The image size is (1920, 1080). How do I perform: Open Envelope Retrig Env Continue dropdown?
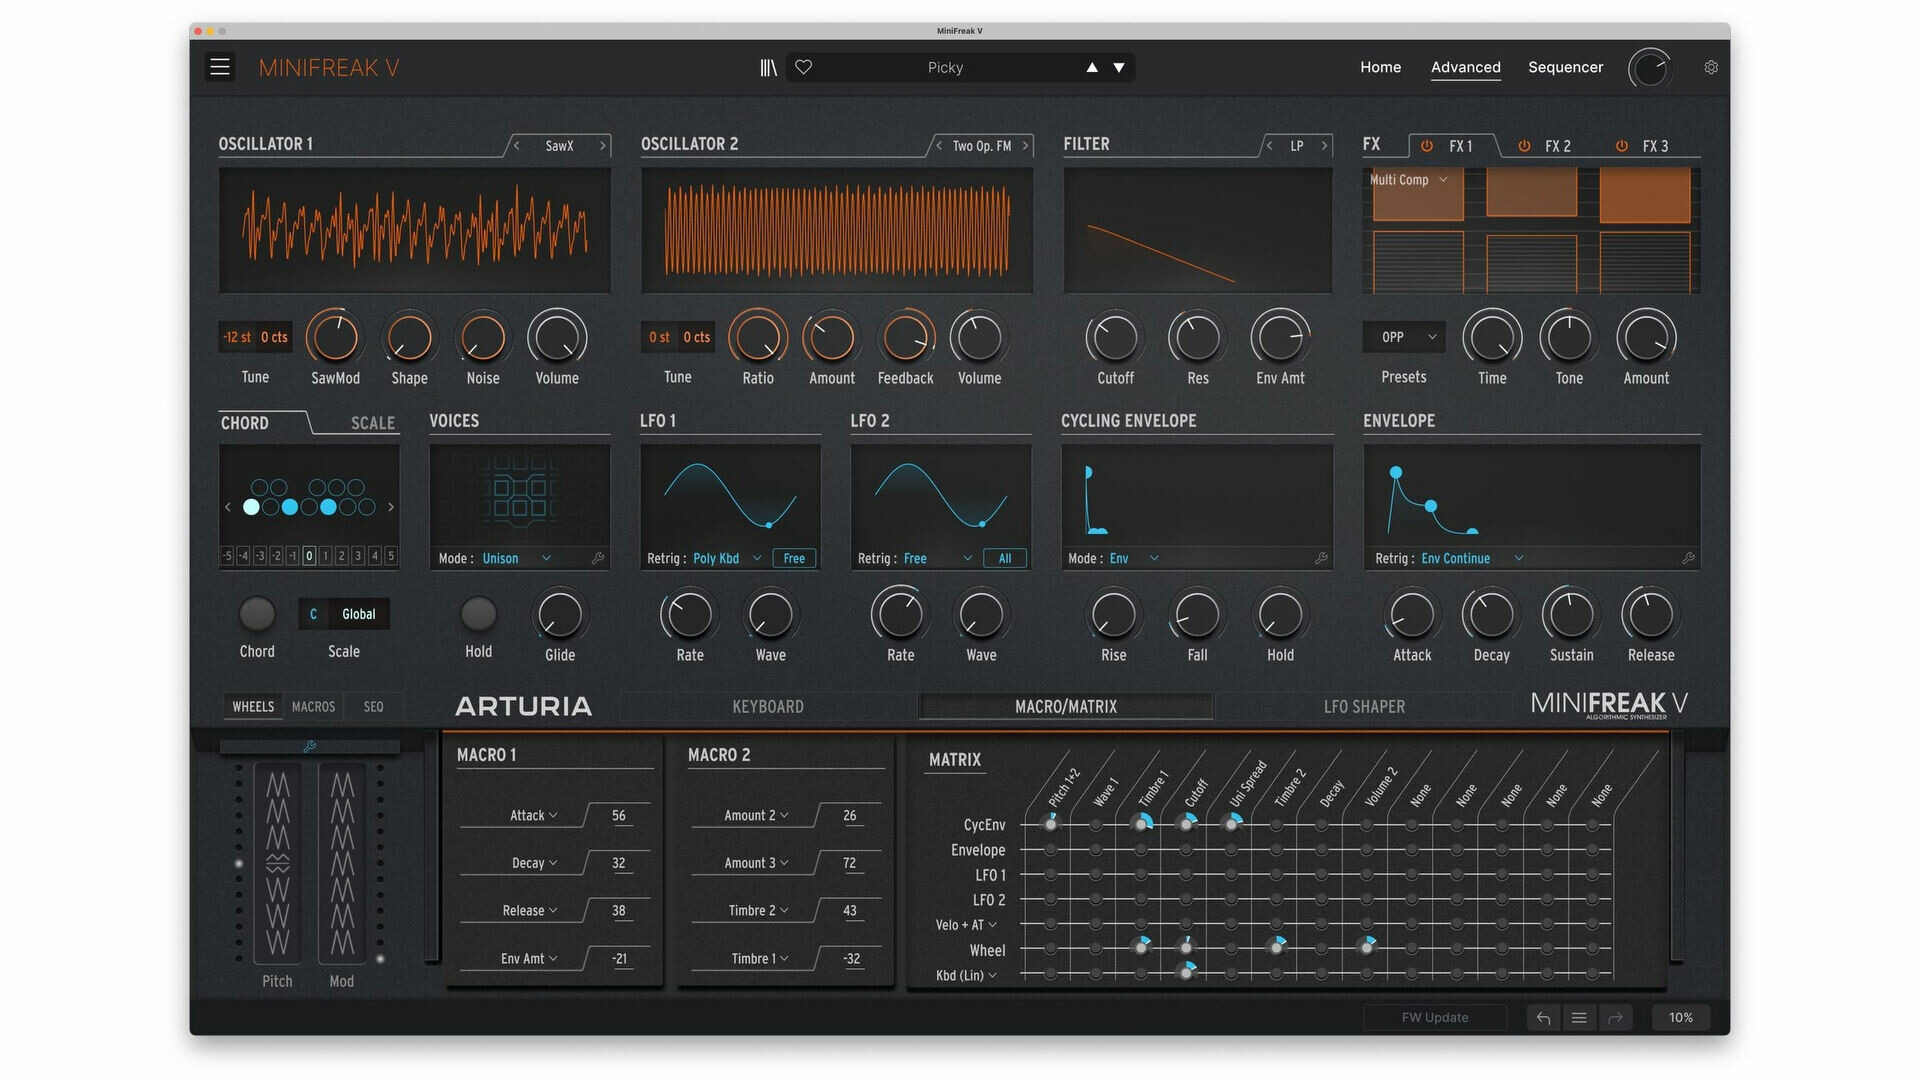pos(1472,559)
